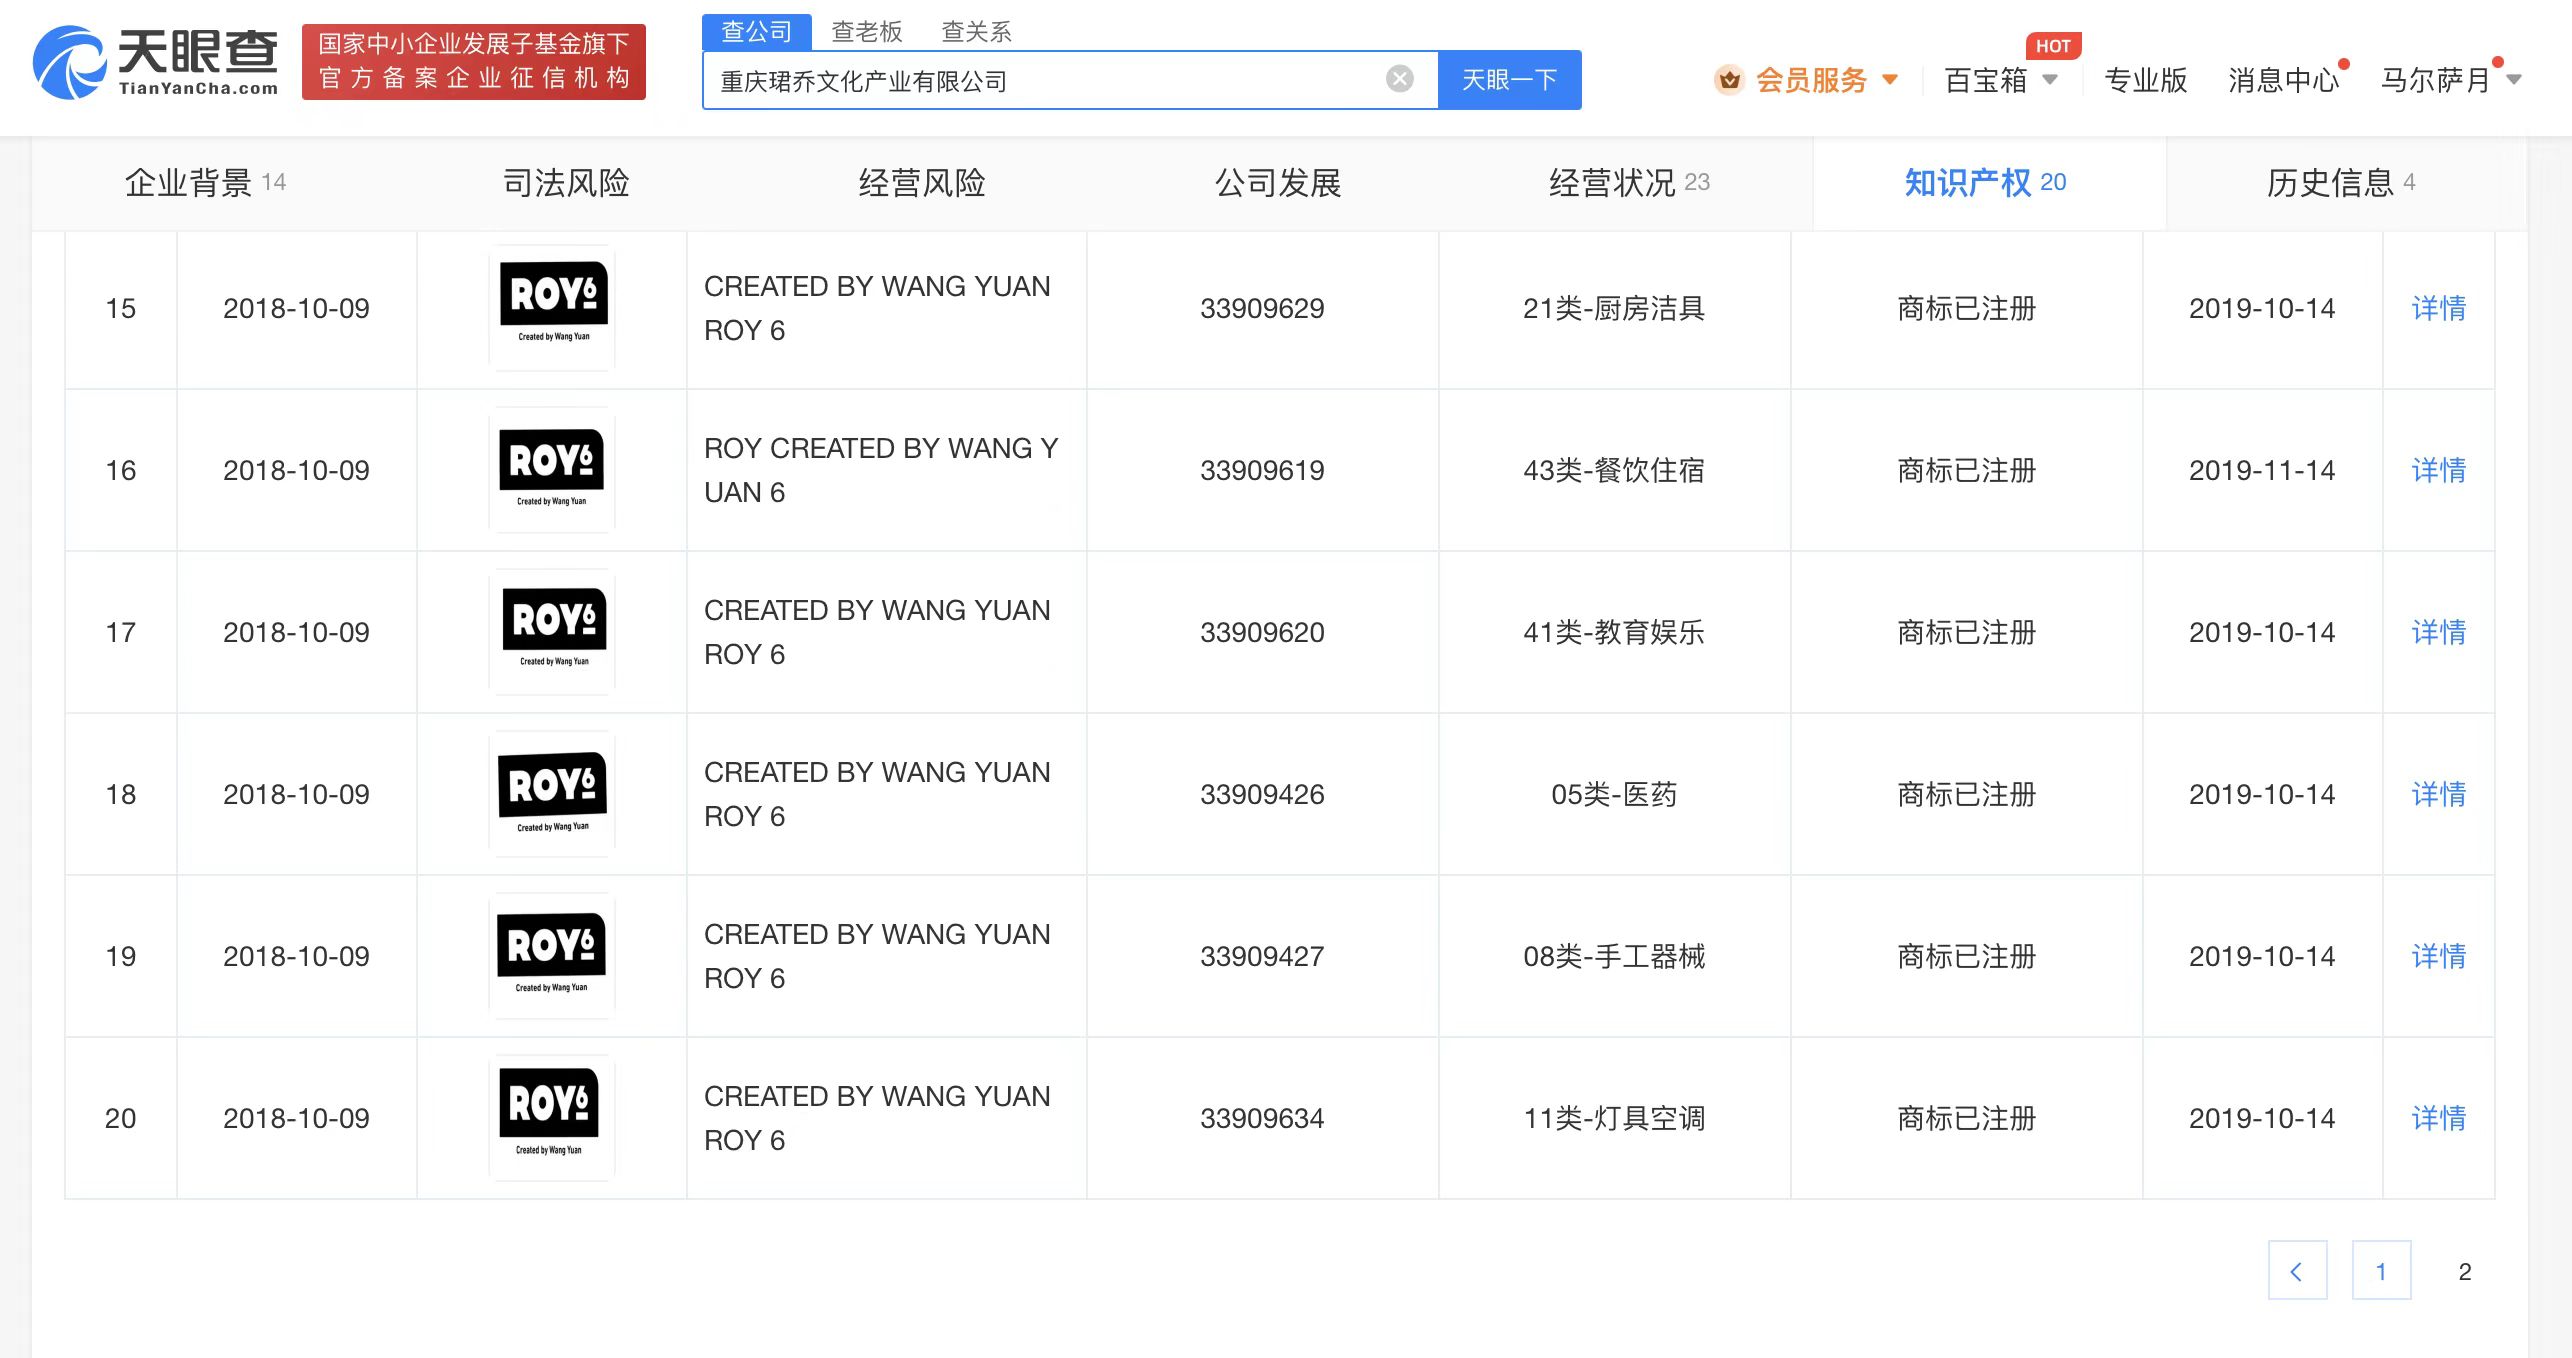Open 详情 for trademark 33909634
This screenshot has width=2572, height=1358.
(2438, 1118)
